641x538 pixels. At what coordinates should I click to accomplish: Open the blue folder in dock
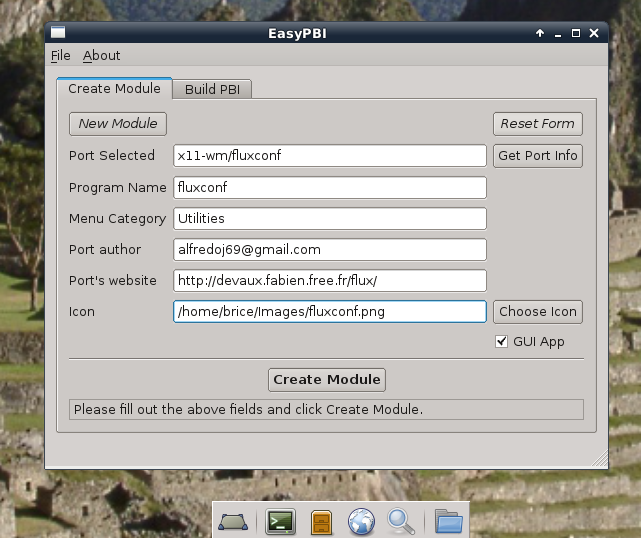point(449,521)
